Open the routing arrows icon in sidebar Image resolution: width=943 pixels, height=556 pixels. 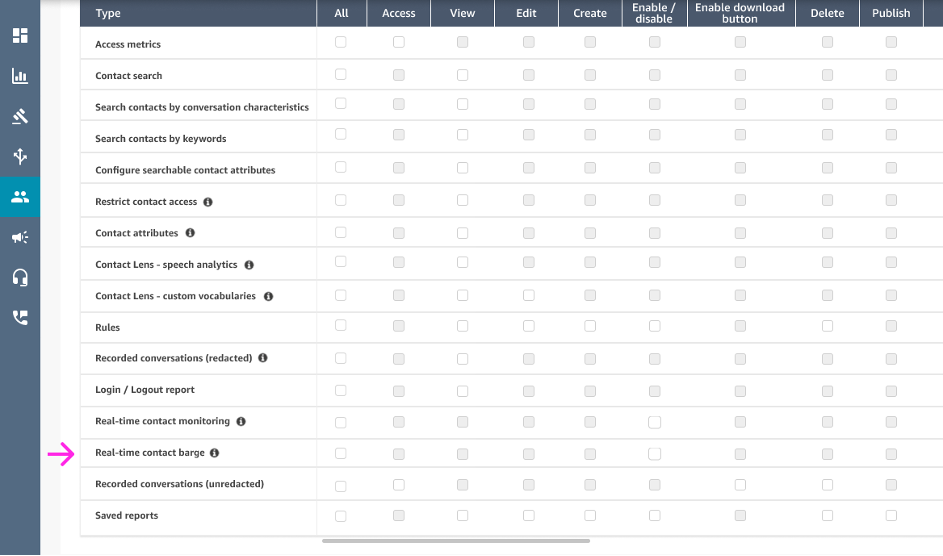[x=20, y=156]
